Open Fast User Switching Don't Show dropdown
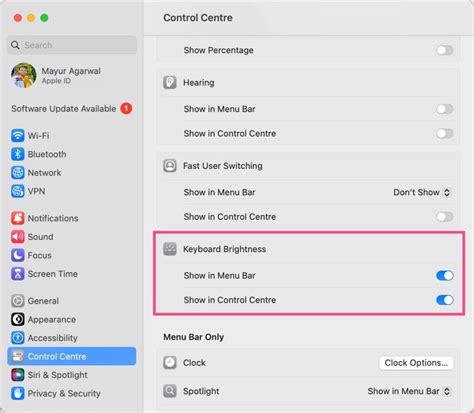474x413 pixels. (x=422, y=192)
